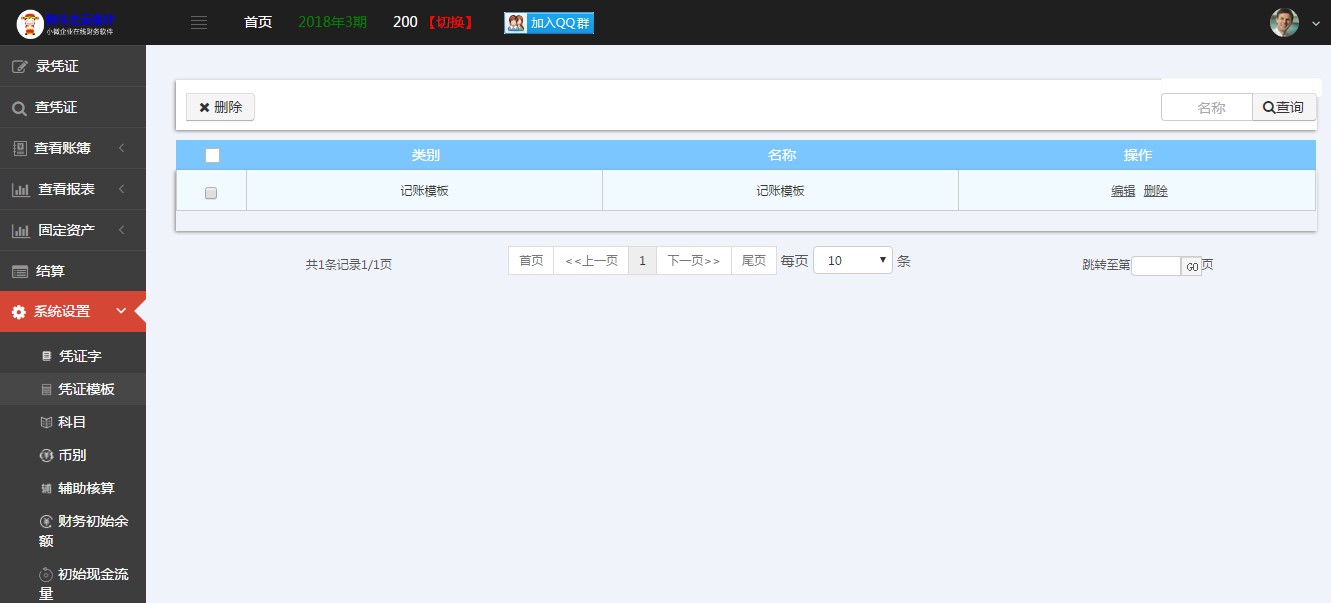Go to 首页 in top bar
This screenshot has width=1331, height=603.
click(x=258, y=22)
